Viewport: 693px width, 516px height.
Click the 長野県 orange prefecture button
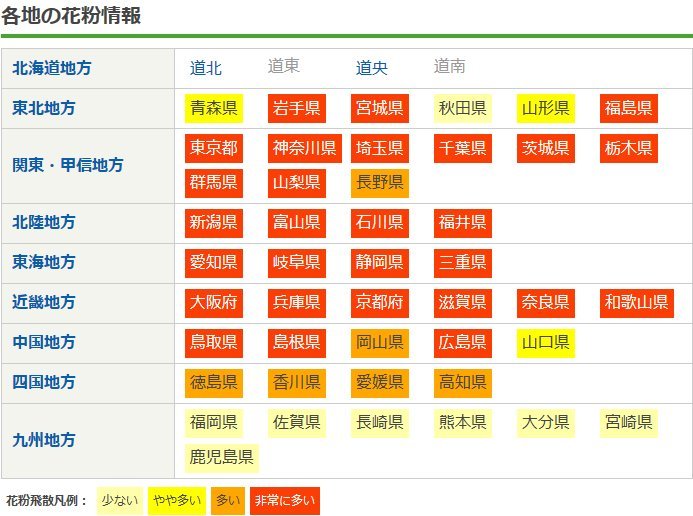point(379,182)
